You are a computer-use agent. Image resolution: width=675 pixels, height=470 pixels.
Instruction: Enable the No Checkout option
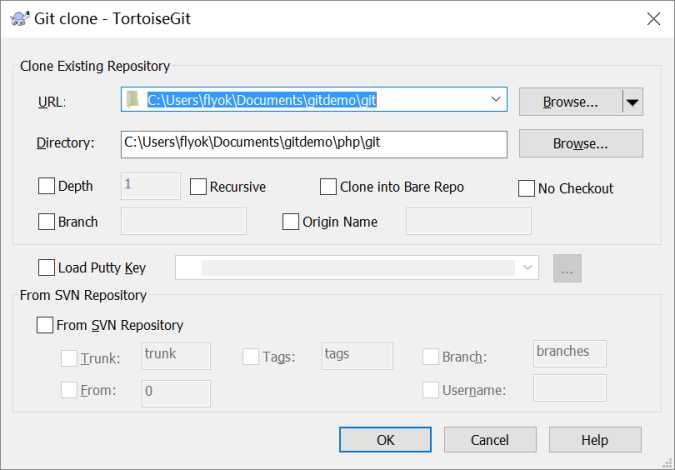tap(526, 189)
